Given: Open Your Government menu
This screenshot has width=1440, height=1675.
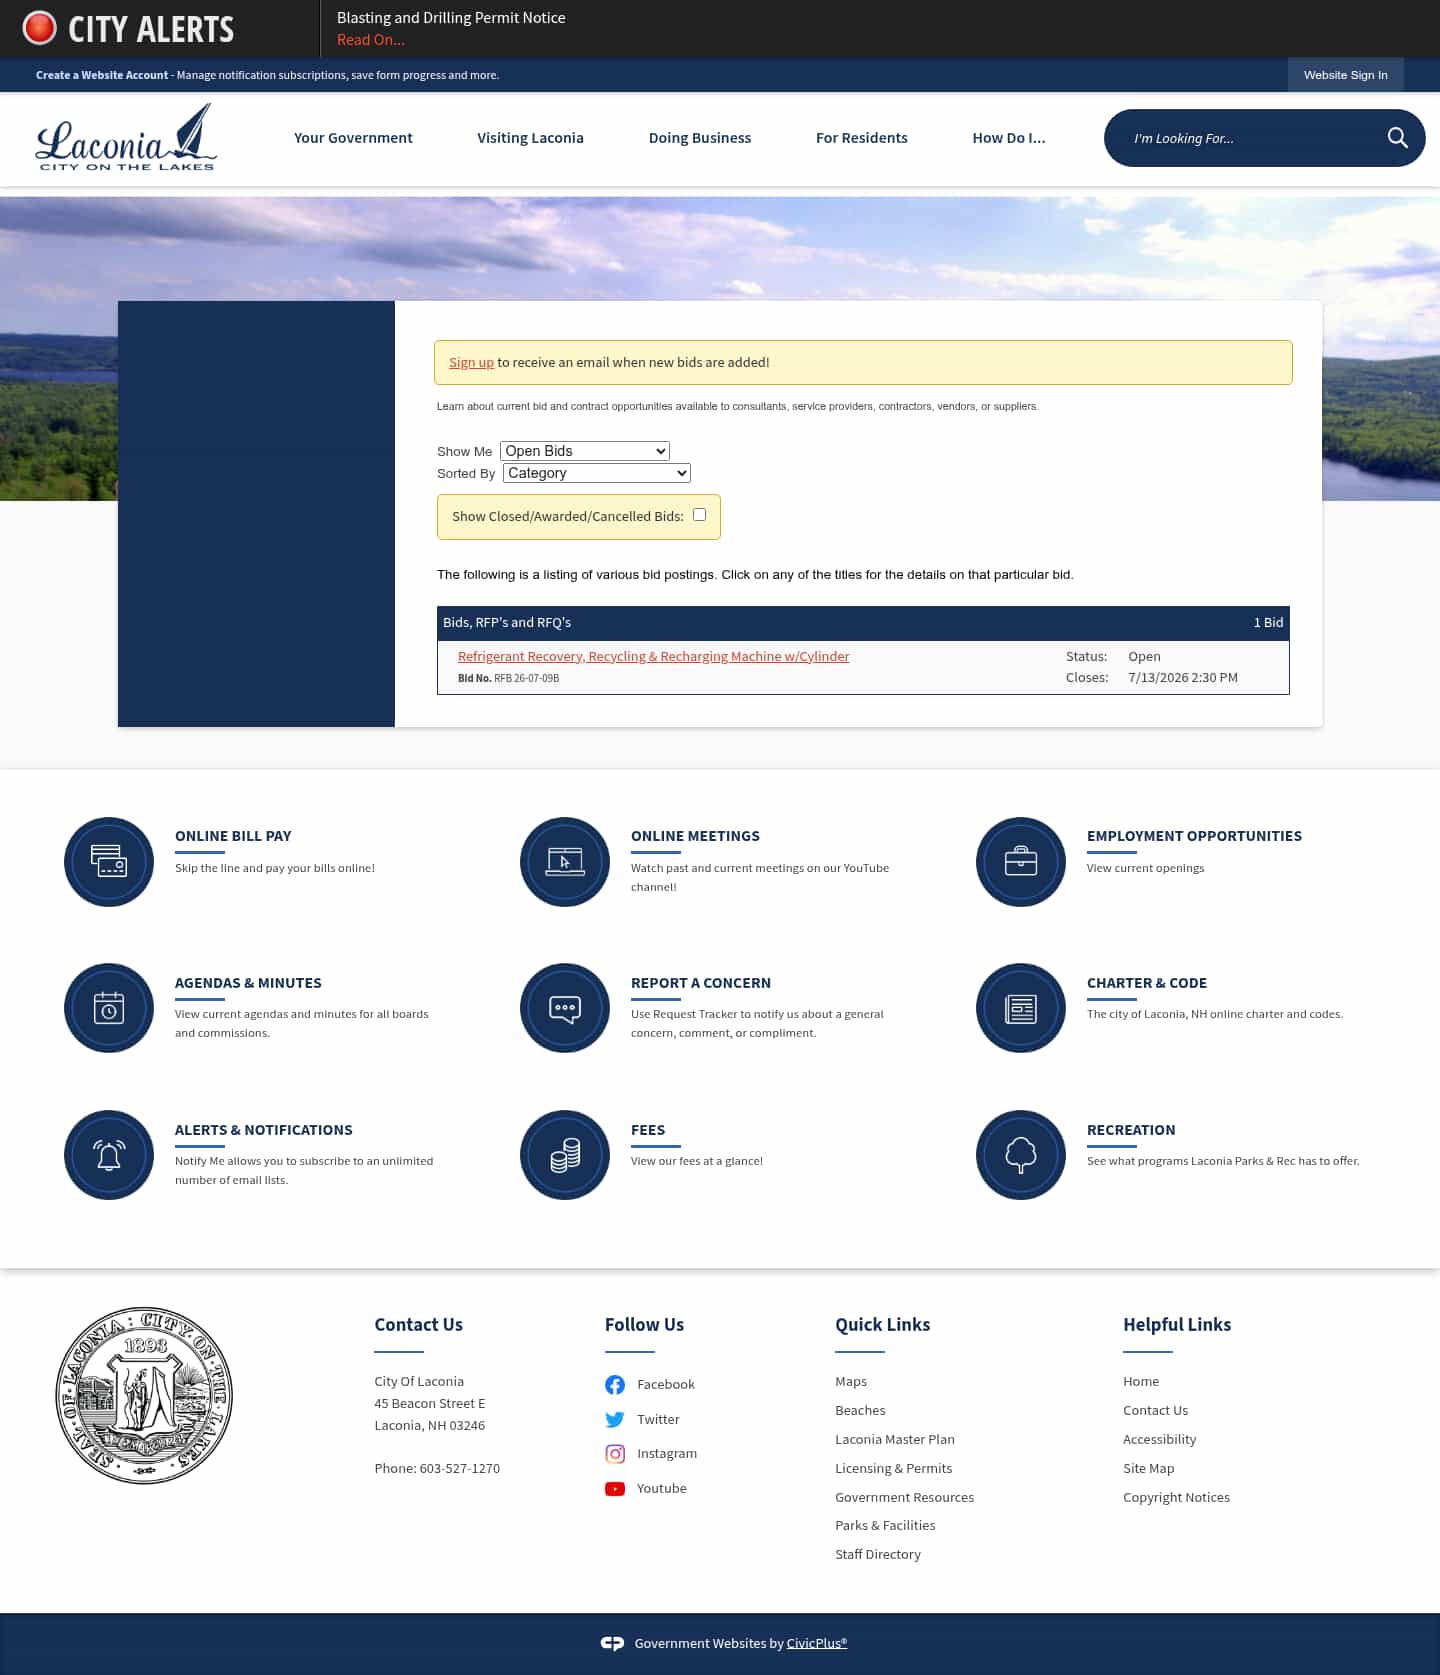Looking at the screenshot, I should coord(353,138).
